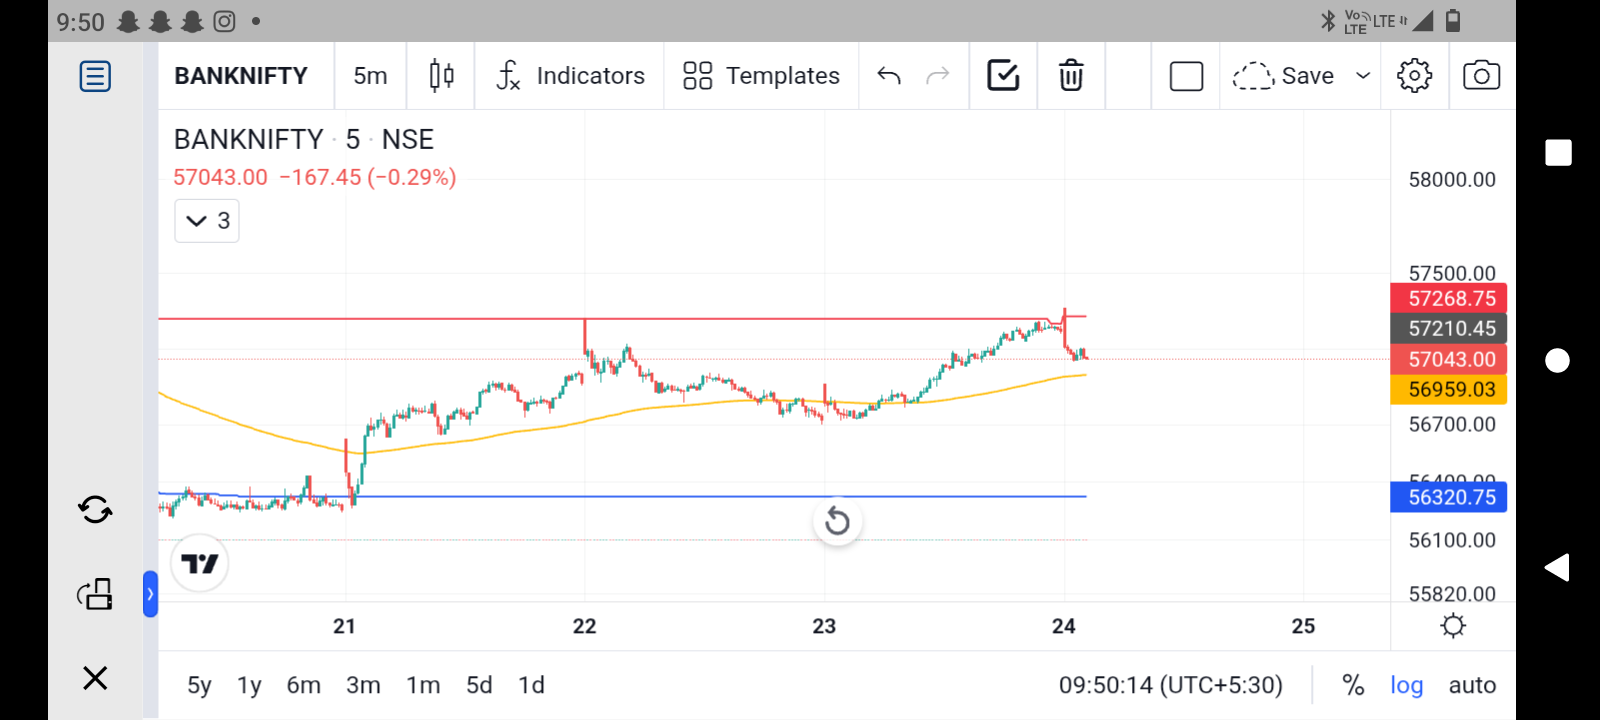Image resolution: width=1600 pixels, height=720 pixels.
Task: Close the chart with the X icon
Action: [x=95, y=678]
